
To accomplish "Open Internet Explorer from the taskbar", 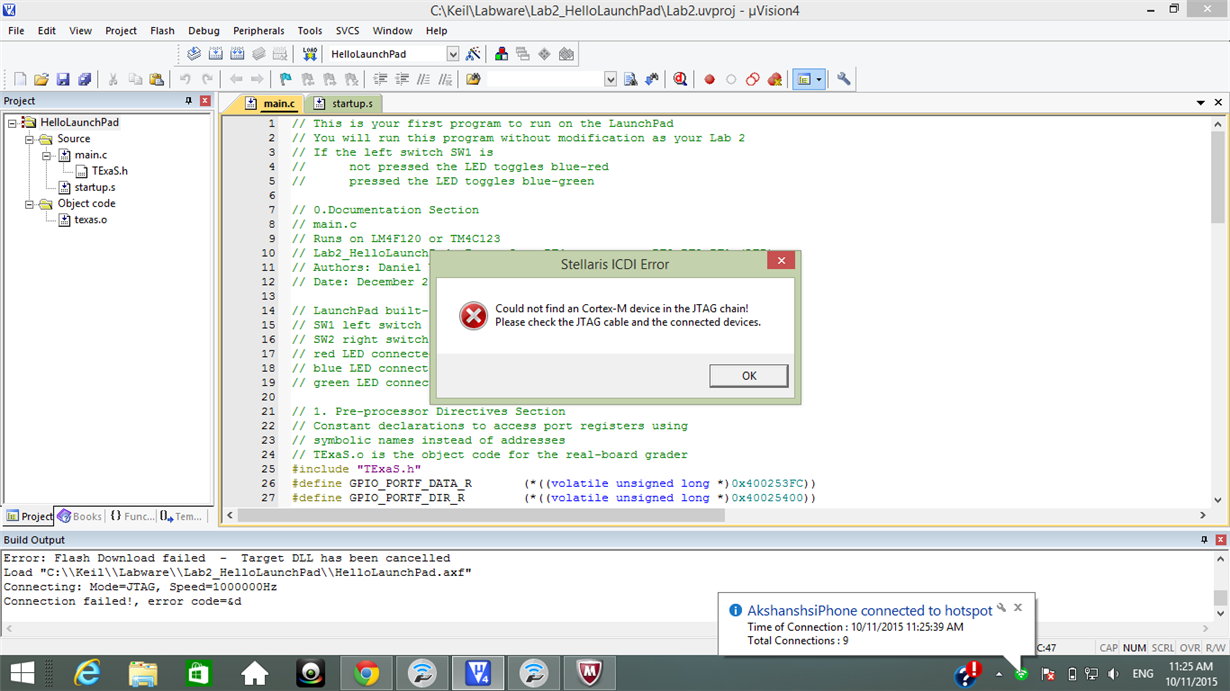I will [88, 673].
